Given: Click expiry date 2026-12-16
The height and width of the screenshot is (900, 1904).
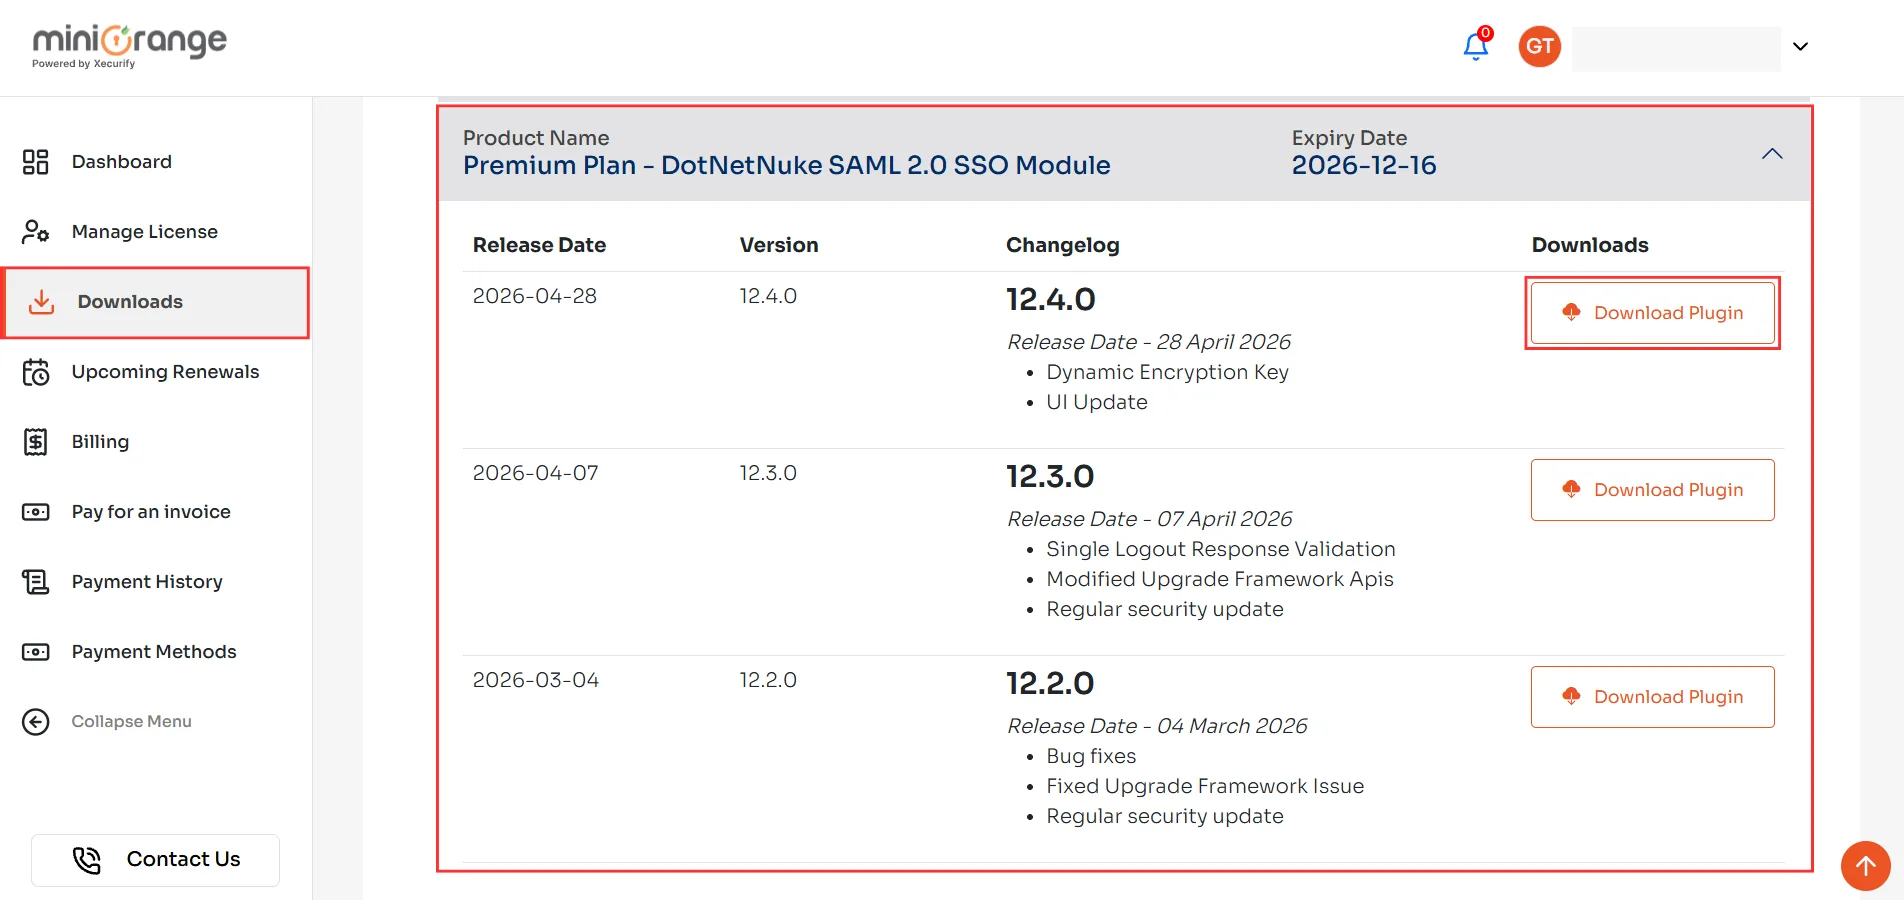Looking at the screenshot, I should (x=1364, y=165).
